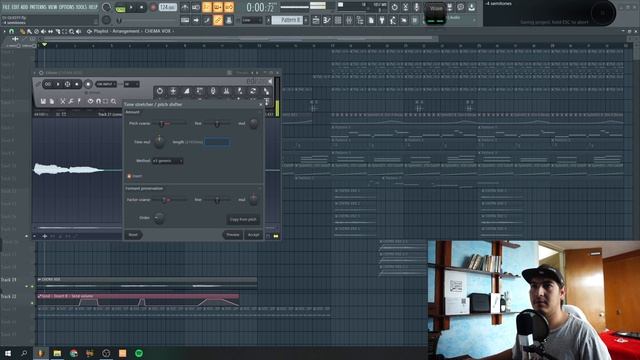Toggle Edison loop playback button

pyautogui.click(x=48, y=84)
